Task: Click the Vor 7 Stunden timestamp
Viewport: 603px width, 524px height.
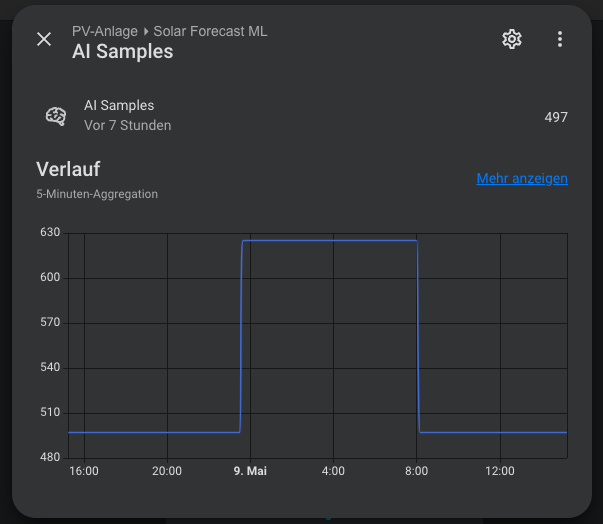Action: pyautogui.click(x=128, y=125)
